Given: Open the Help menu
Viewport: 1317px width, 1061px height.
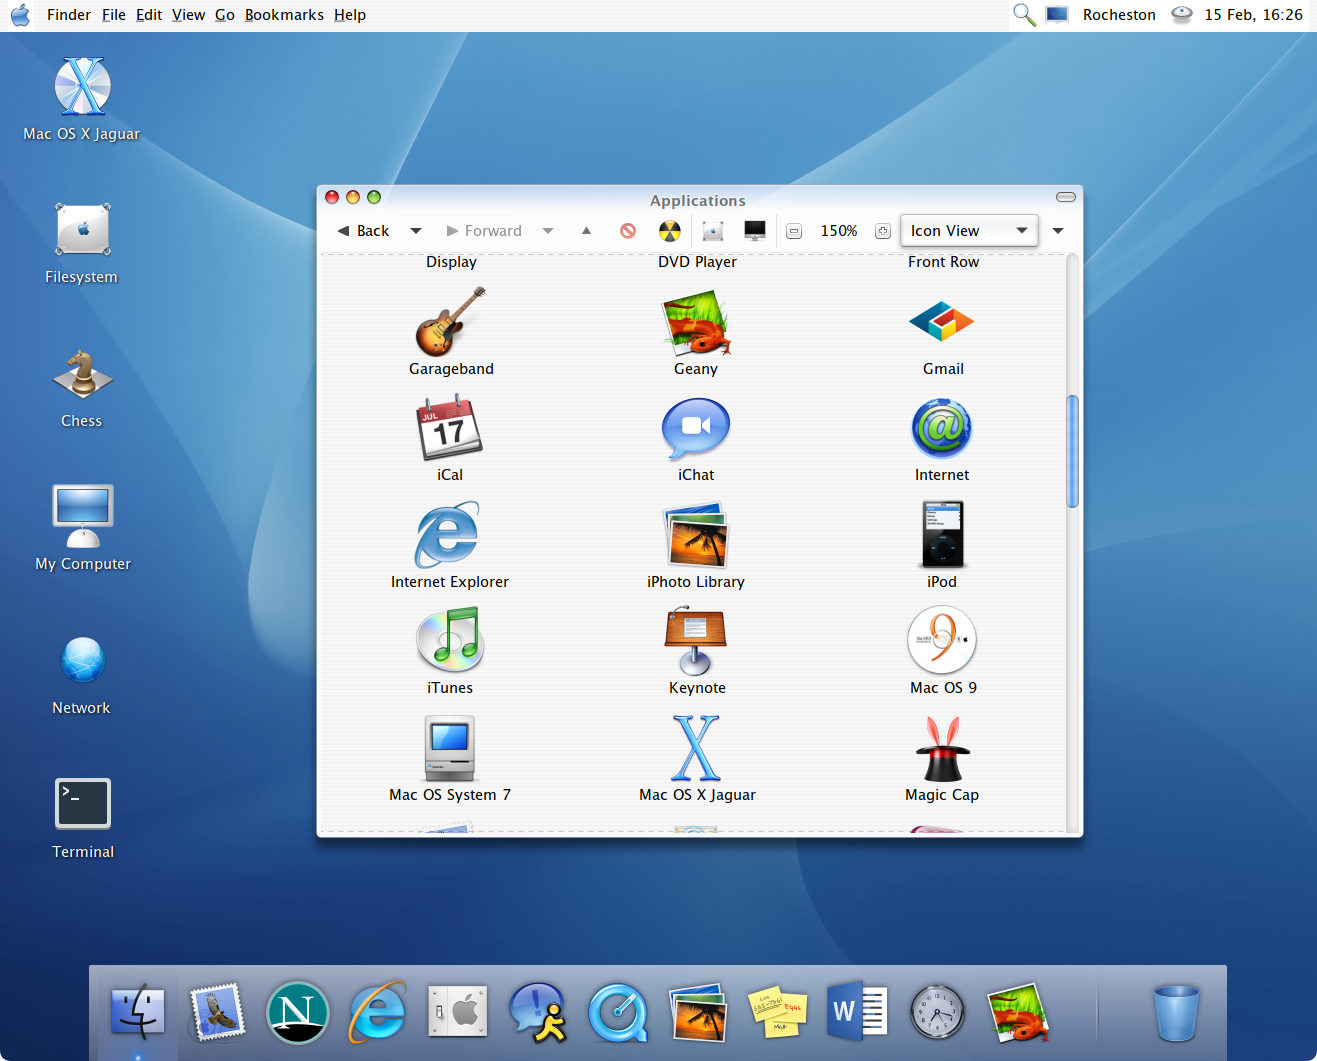Looking at the screenshot, I should pyautogui.click(x=350, y=15).
